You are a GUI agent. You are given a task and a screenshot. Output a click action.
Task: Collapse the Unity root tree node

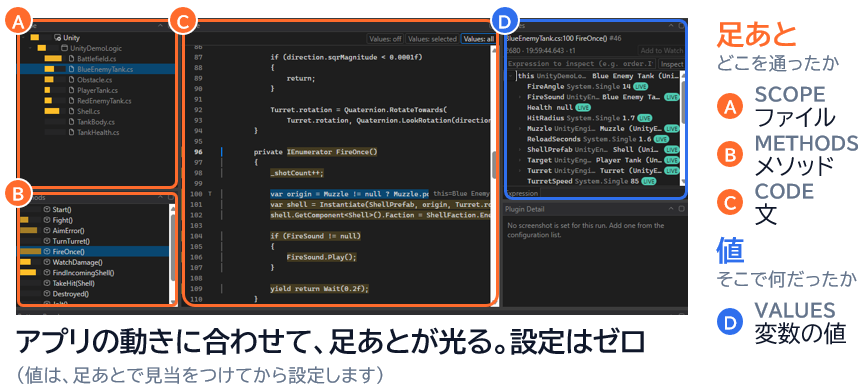pos(23,38)
